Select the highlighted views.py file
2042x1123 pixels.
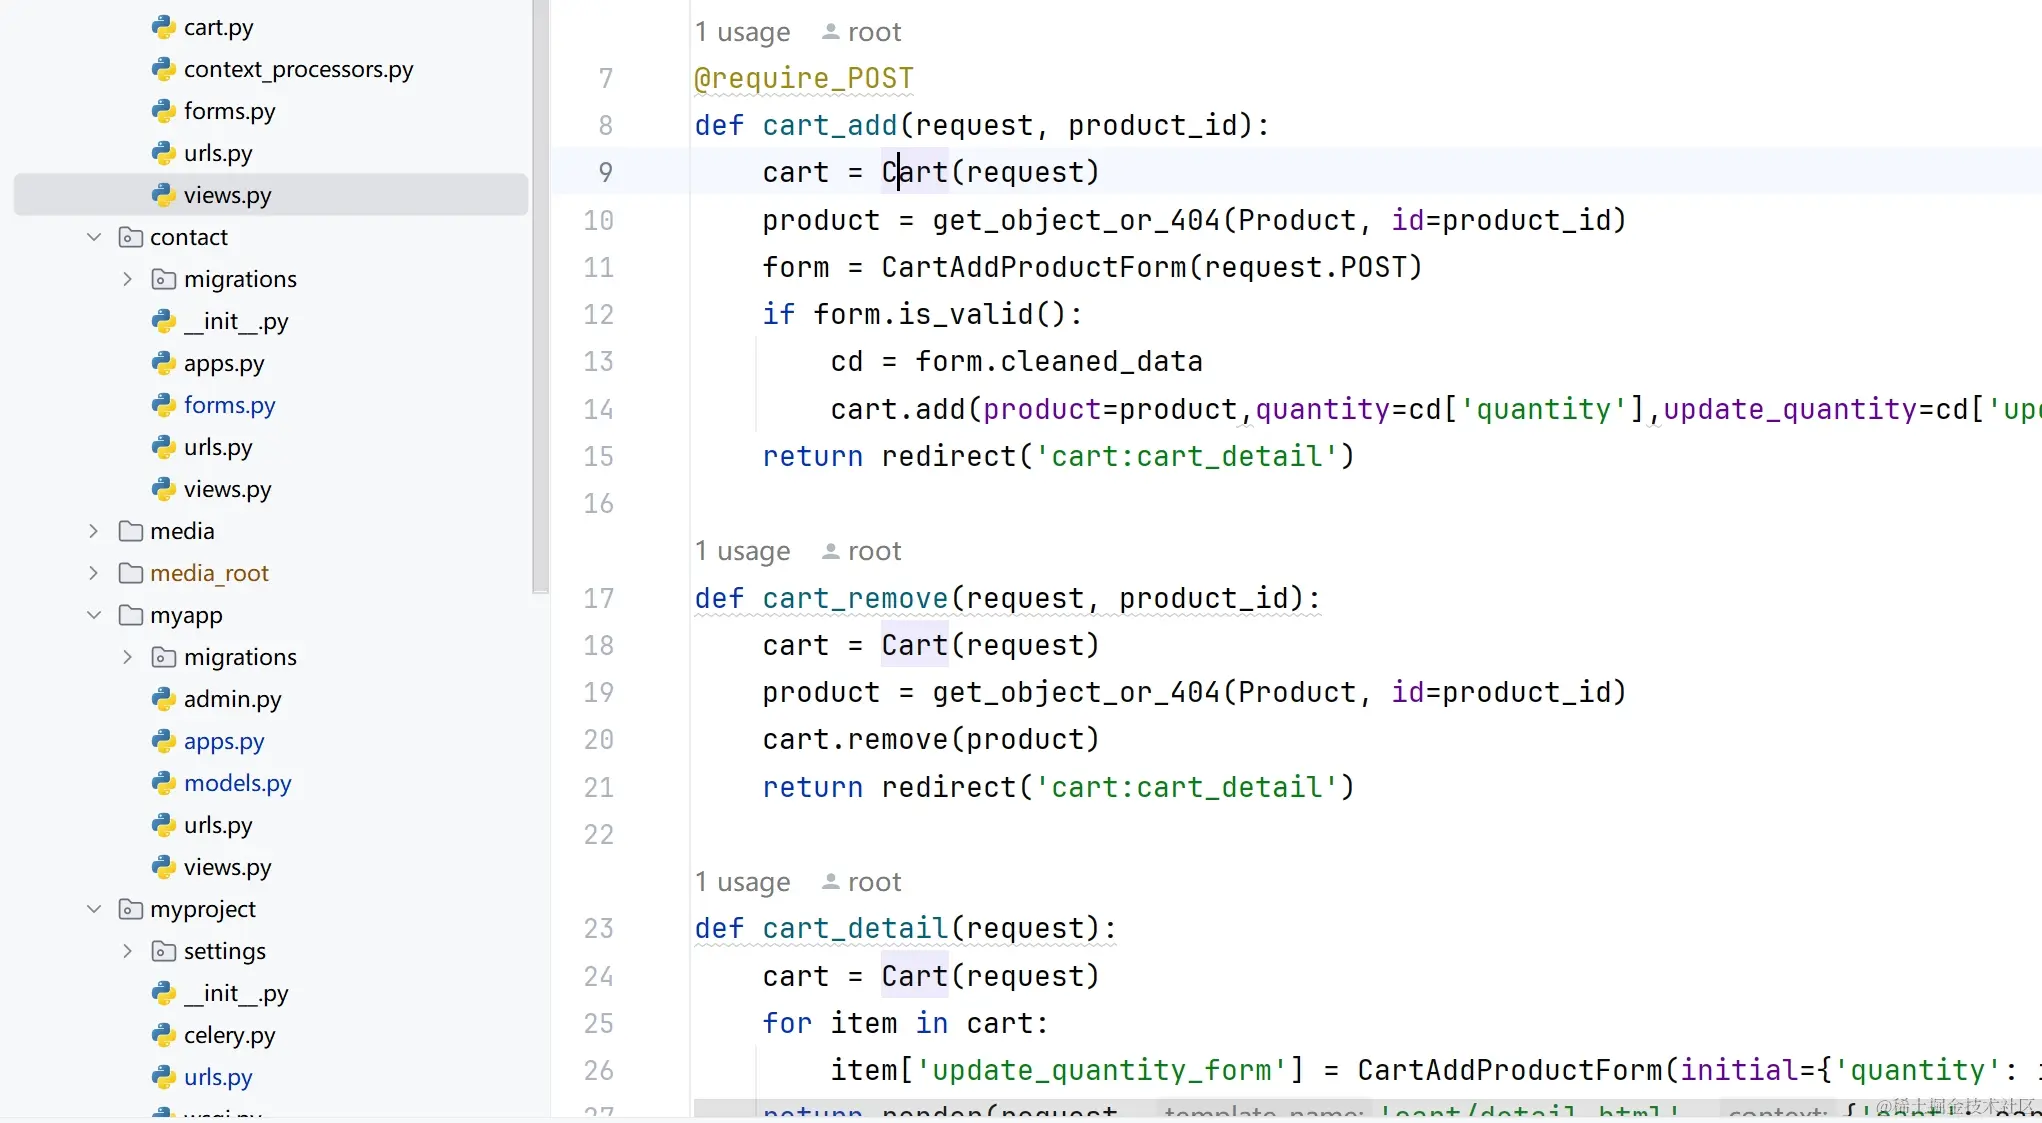click(227, 195)
